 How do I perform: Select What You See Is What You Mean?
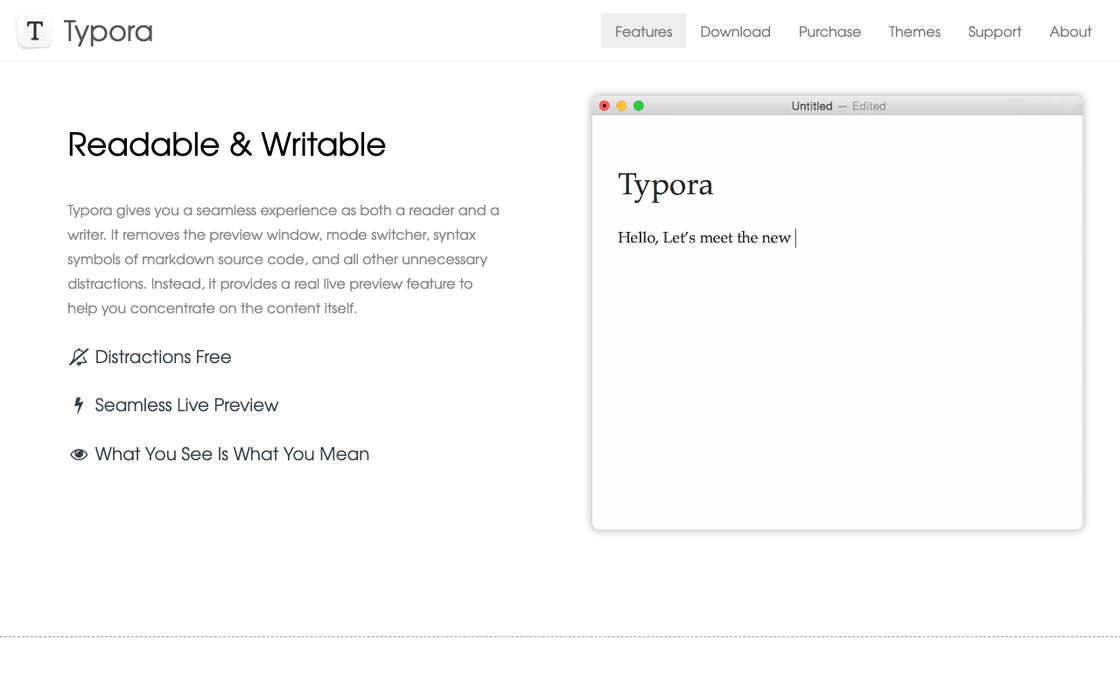(232, 454)
